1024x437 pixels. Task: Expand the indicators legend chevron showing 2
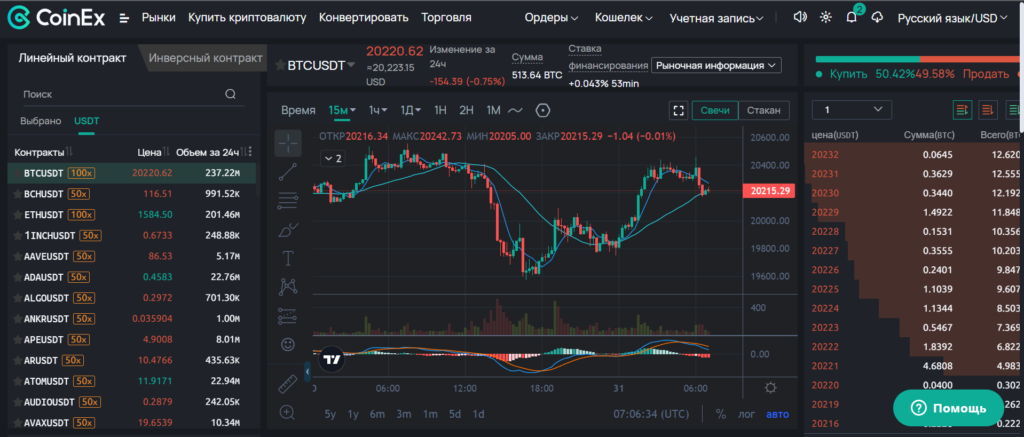333,158
